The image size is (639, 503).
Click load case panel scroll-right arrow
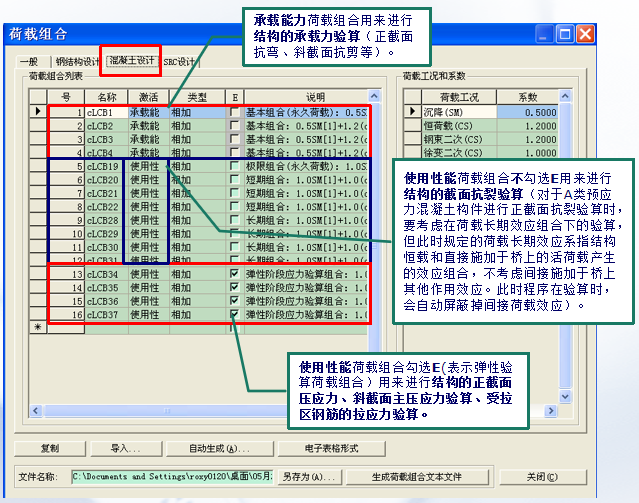tap(551, 410)
